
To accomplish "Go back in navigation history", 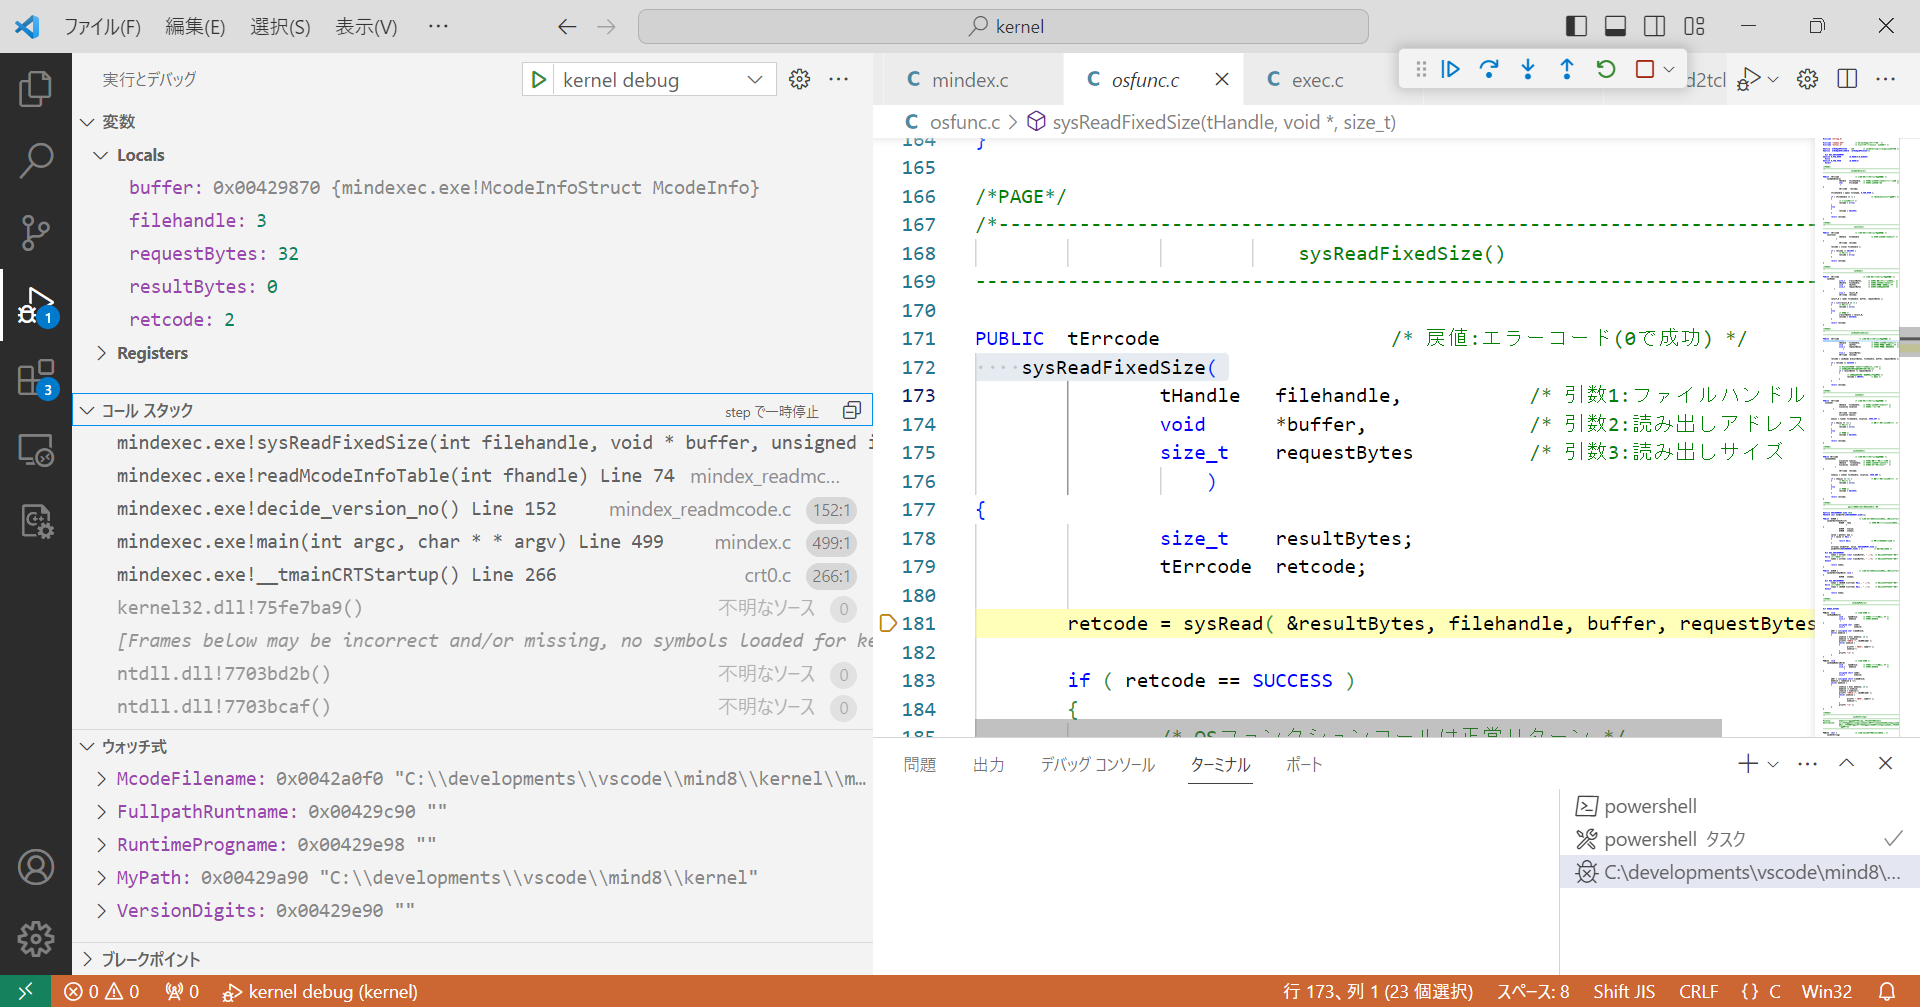I will 567,27.
